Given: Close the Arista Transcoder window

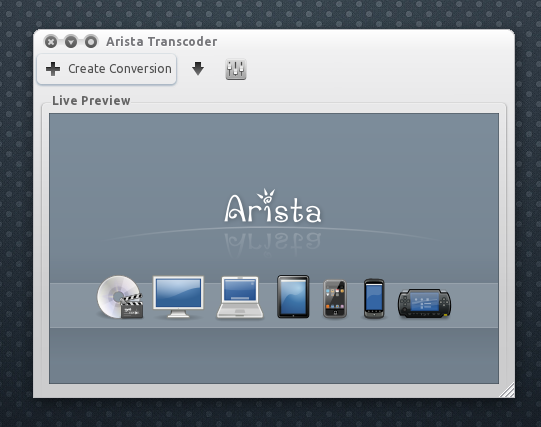Looking at the screenshot, I should pos(51,42).
